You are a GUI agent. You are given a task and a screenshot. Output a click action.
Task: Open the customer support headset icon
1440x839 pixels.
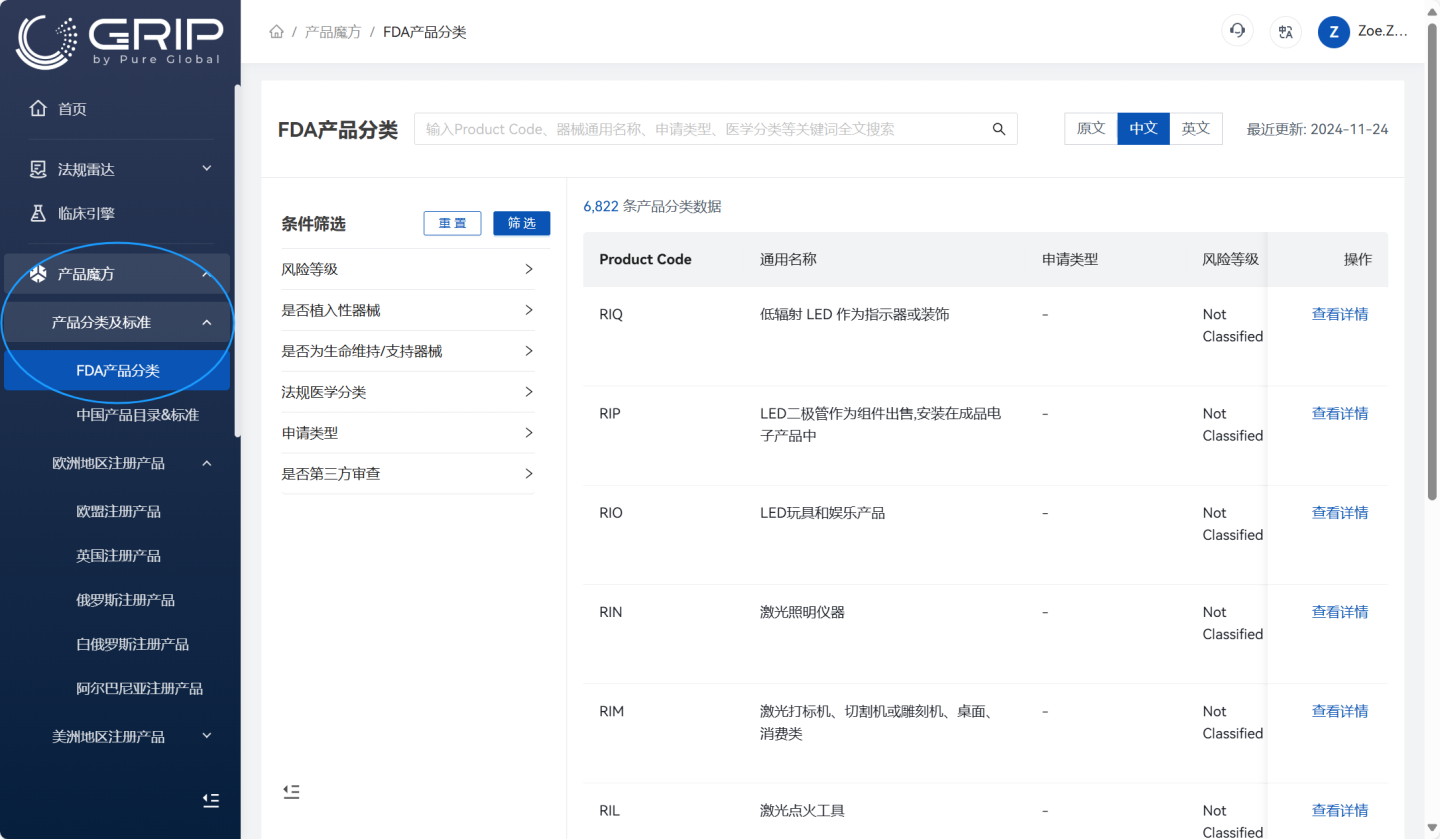coord(1238,31)
